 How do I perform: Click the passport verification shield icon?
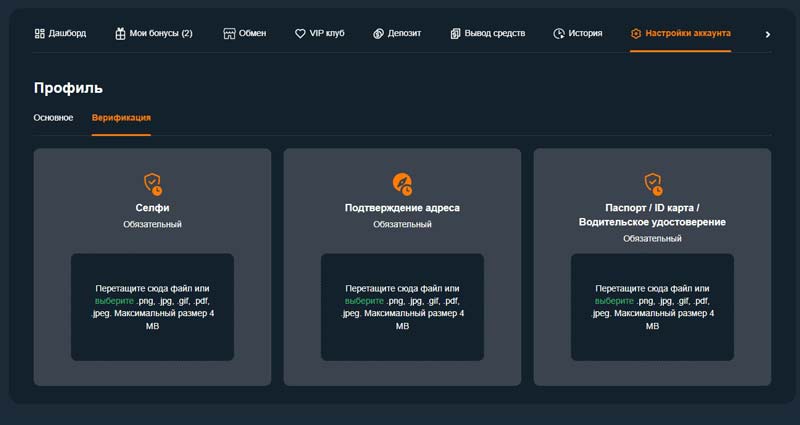tap(652, 184)
